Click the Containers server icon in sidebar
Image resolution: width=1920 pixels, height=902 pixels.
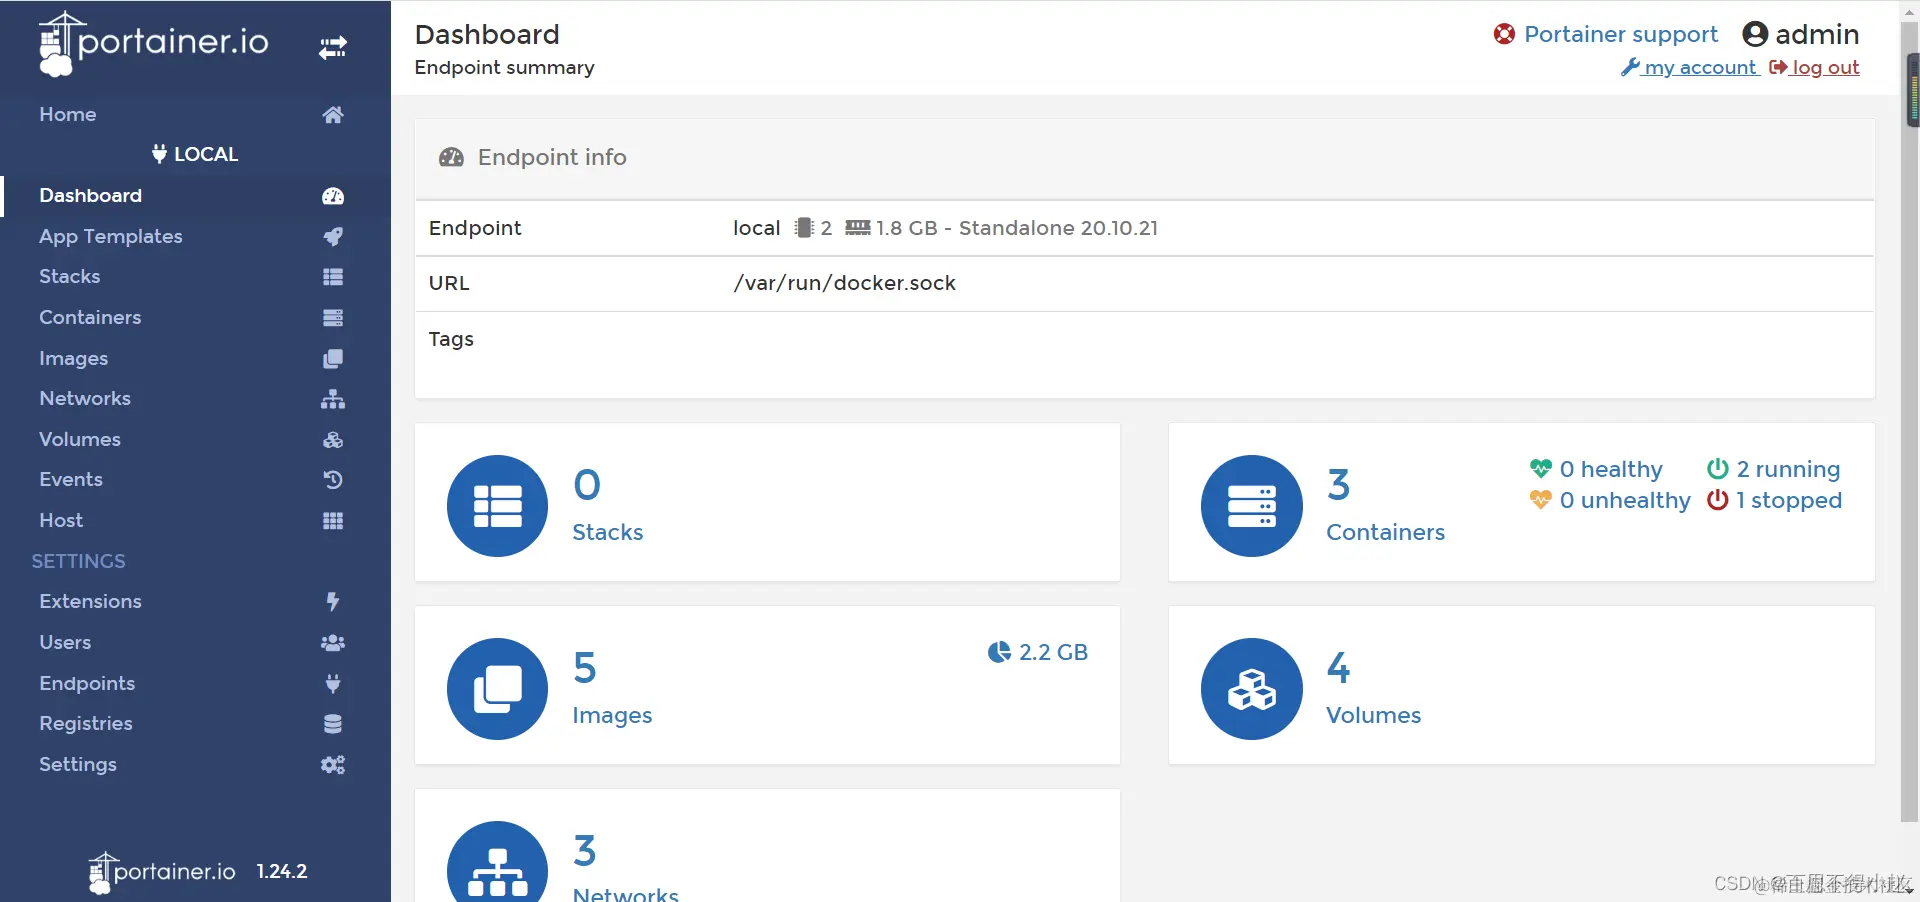333,318
